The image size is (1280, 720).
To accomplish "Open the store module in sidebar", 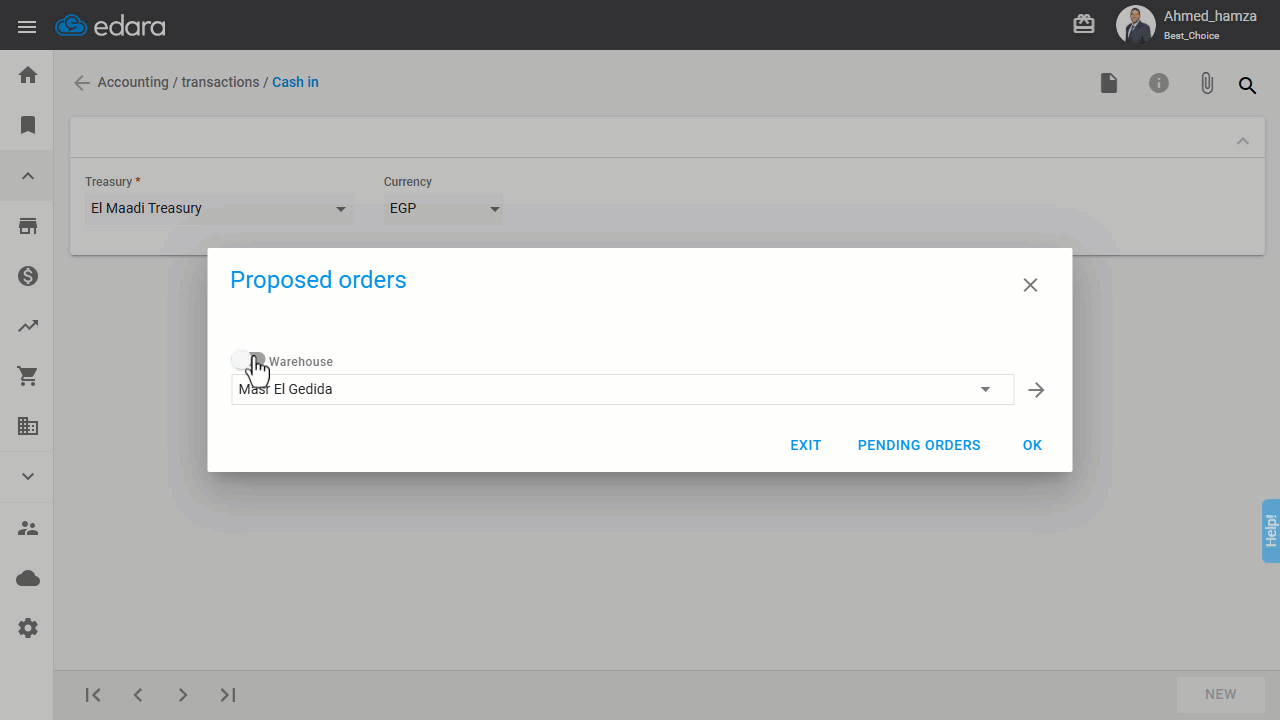I will (28, 226).
